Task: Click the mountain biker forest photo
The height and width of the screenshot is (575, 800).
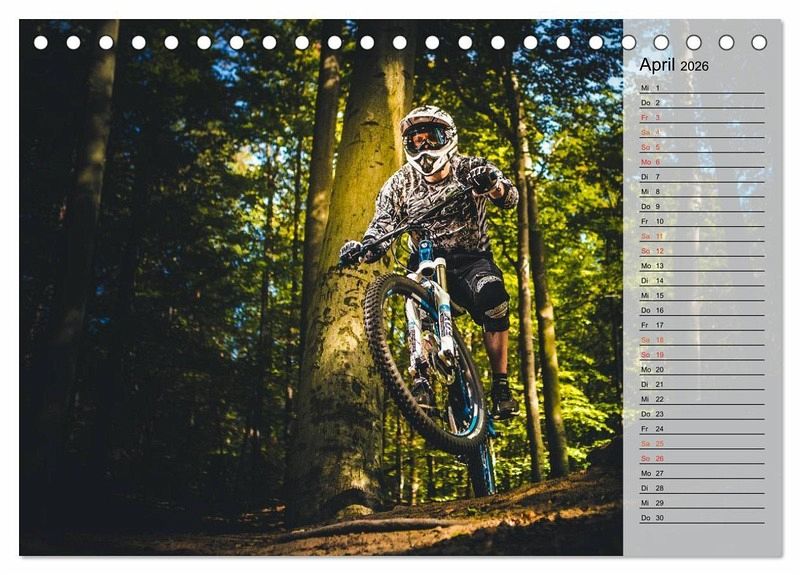Action: click(321, 287)
